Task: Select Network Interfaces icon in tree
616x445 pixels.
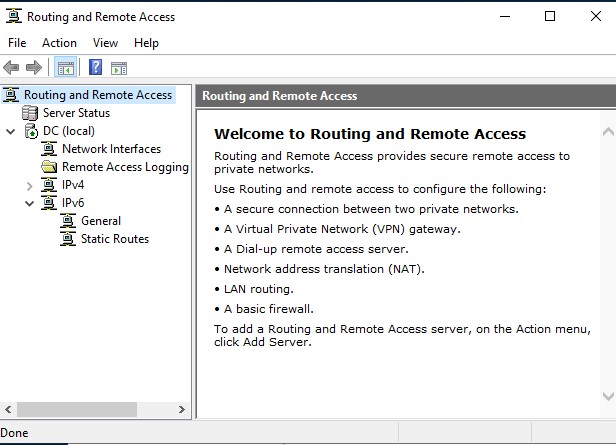Action: (49, 149)
